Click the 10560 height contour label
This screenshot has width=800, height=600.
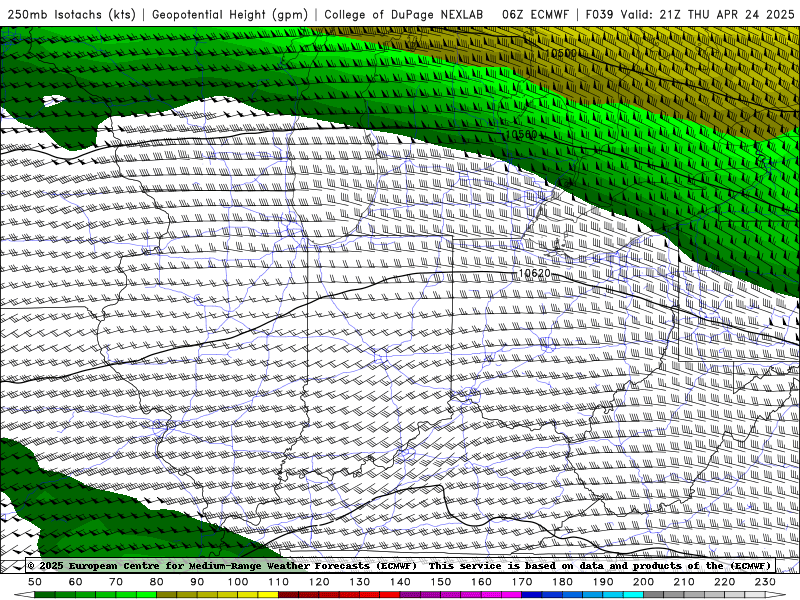tap(521, 135)
